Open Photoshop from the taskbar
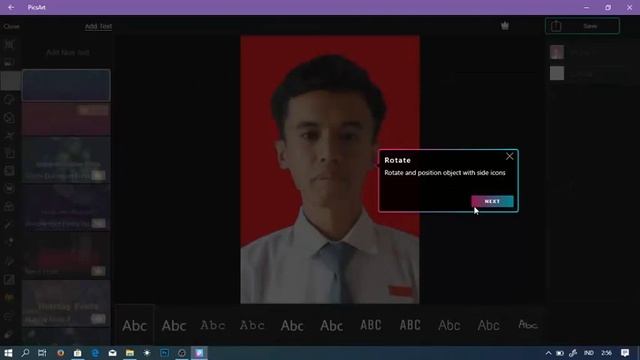The width and height of the screenshot is (640, 360). coord(164,353)
